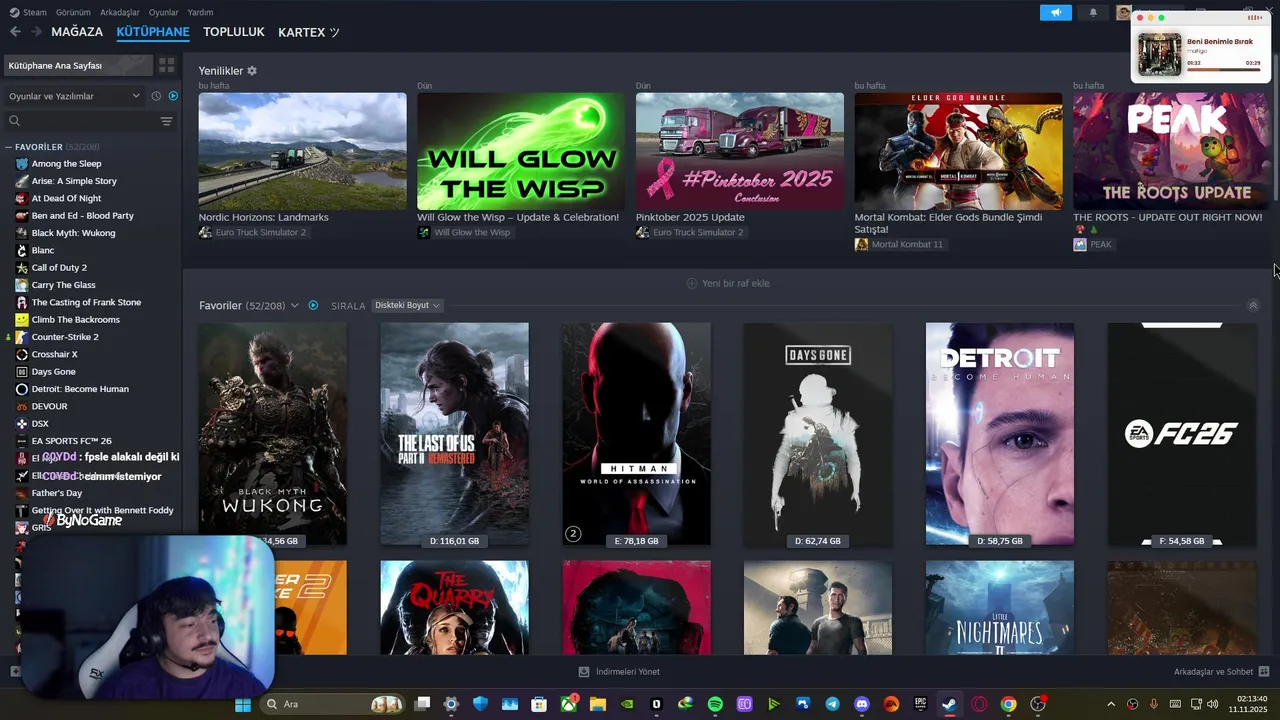Open Opera GX from the taskbar

979,704
